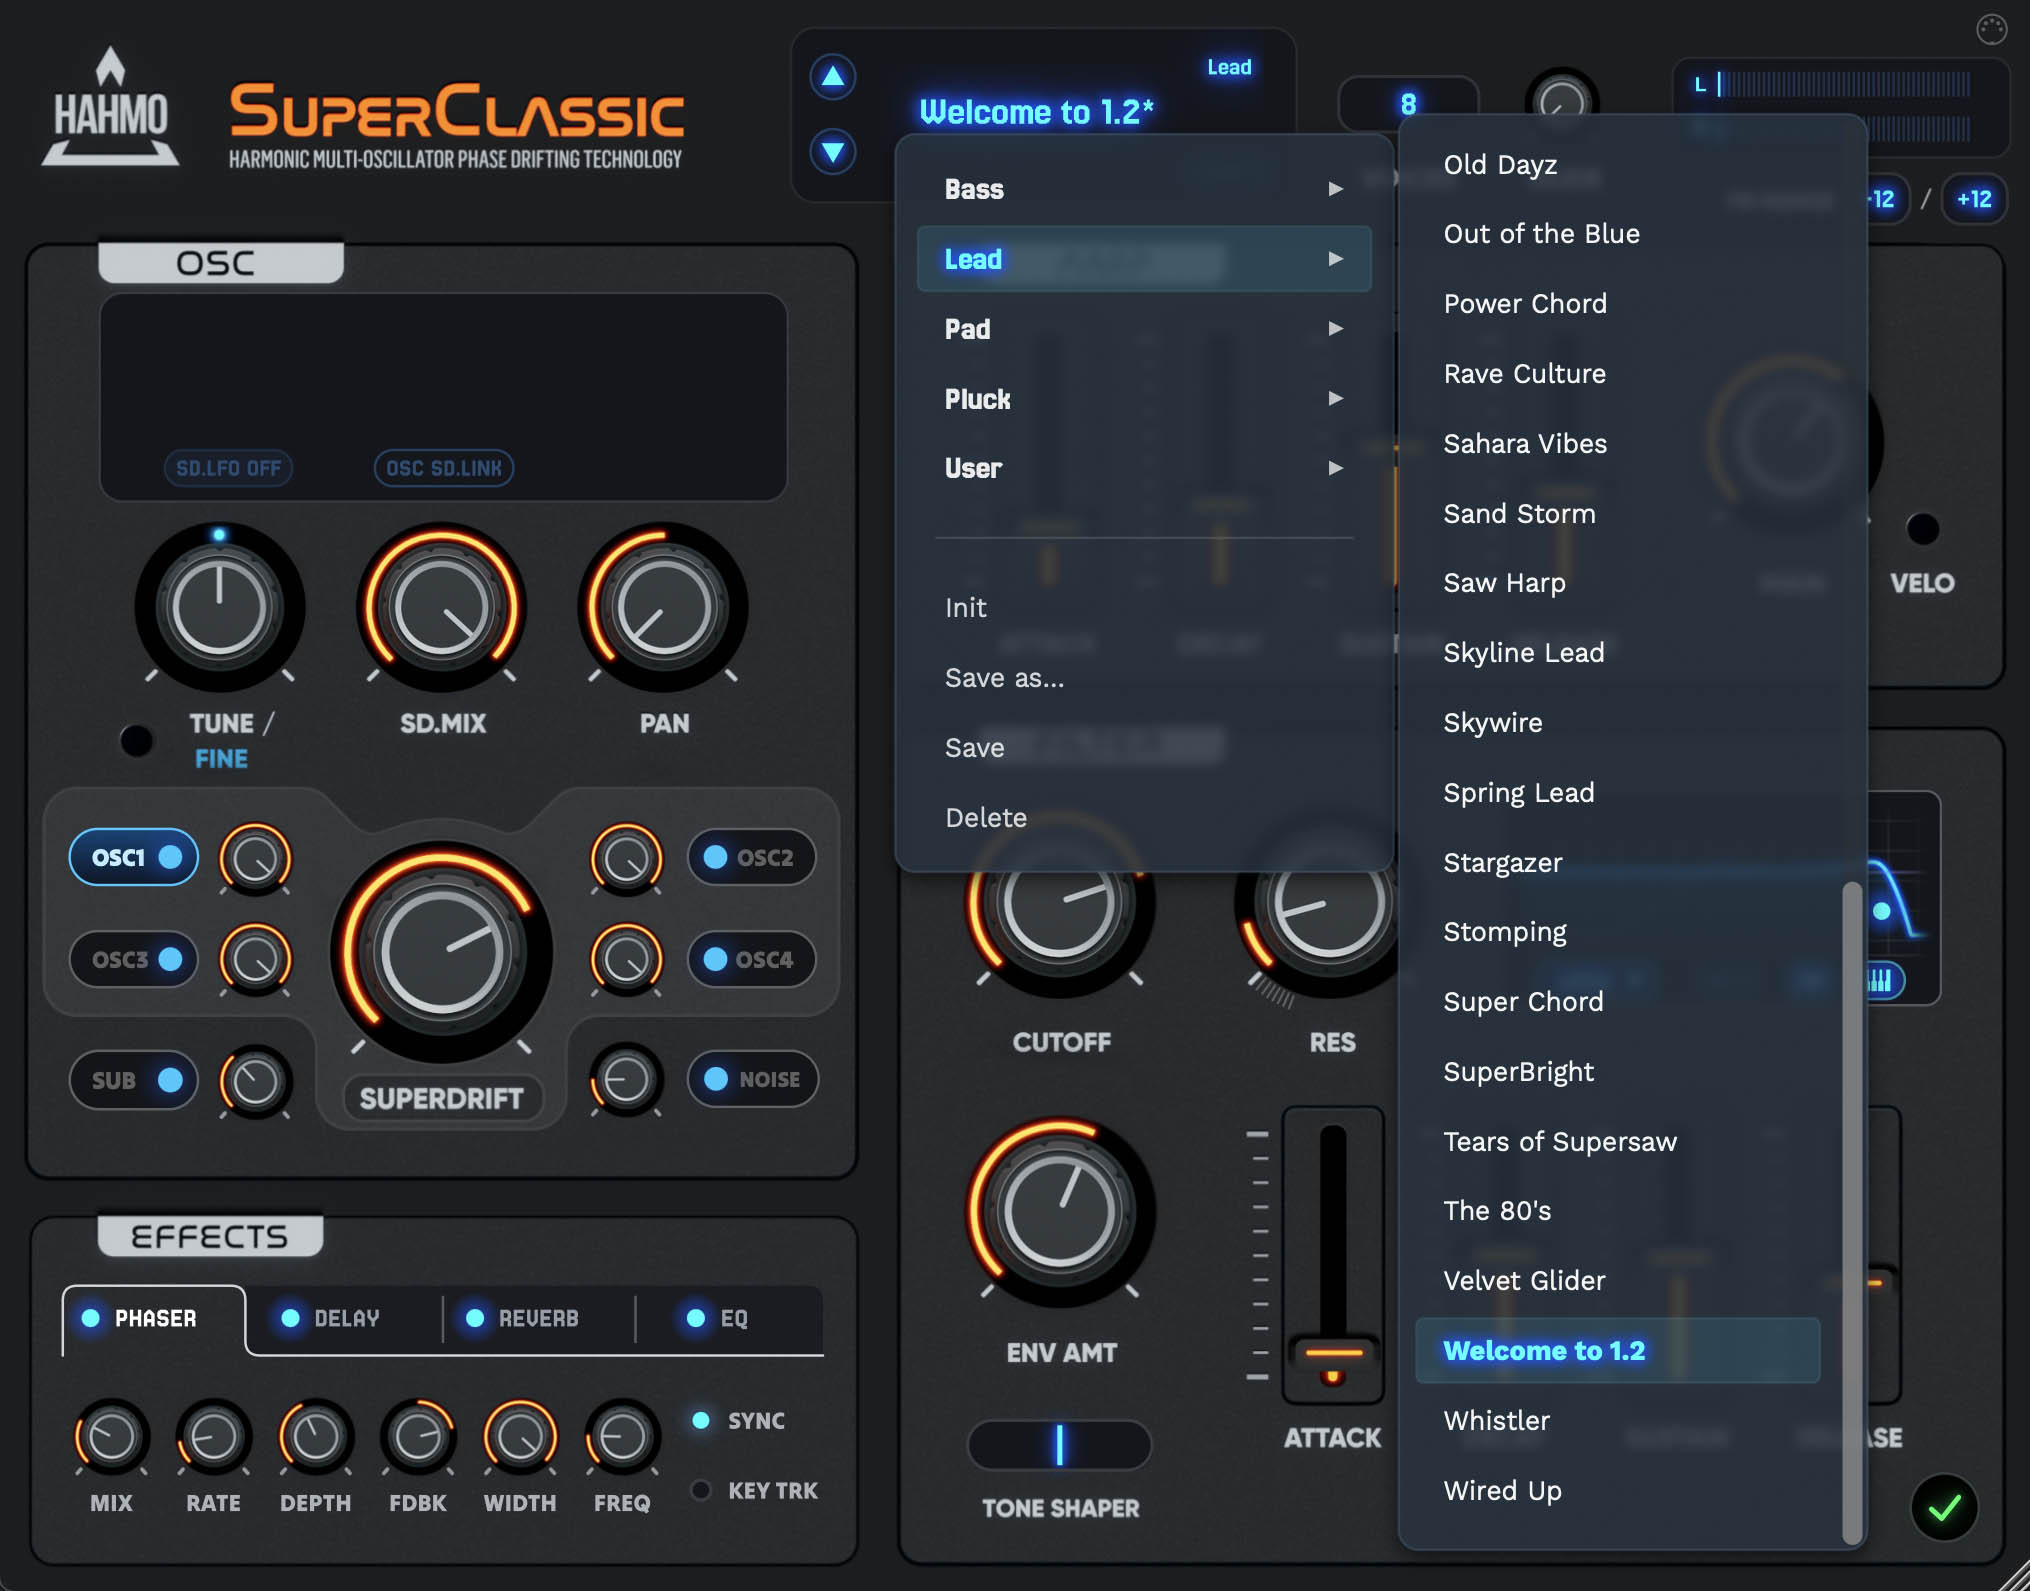Click the phaser RATE knob
Image resolution: width=2030 pixels, height=1591 pixels.
coord(213,1438)
